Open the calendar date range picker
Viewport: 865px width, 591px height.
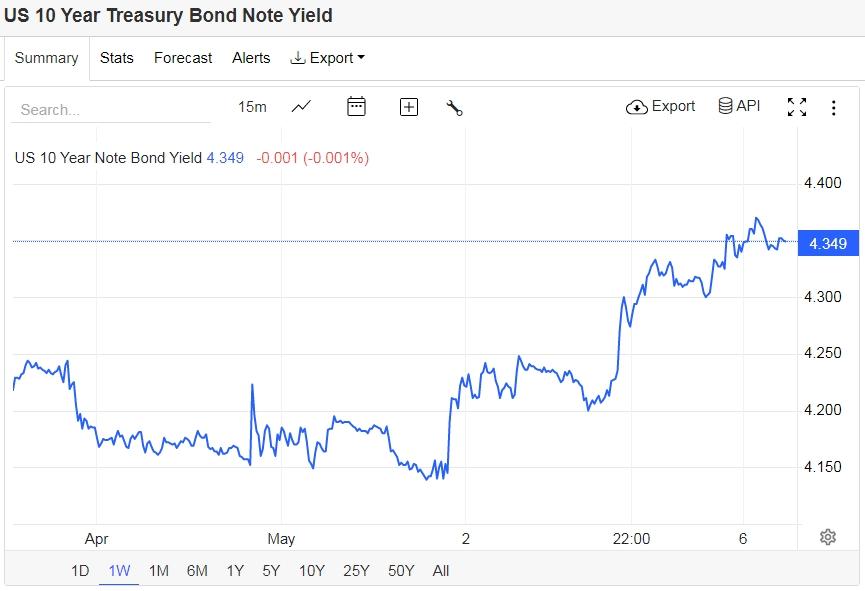tap(356, 107)
